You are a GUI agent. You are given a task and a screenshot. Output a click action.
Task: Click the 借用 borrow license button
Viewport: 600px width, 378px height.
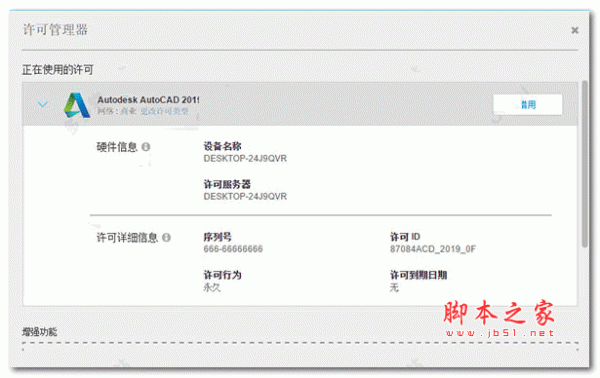527,104
